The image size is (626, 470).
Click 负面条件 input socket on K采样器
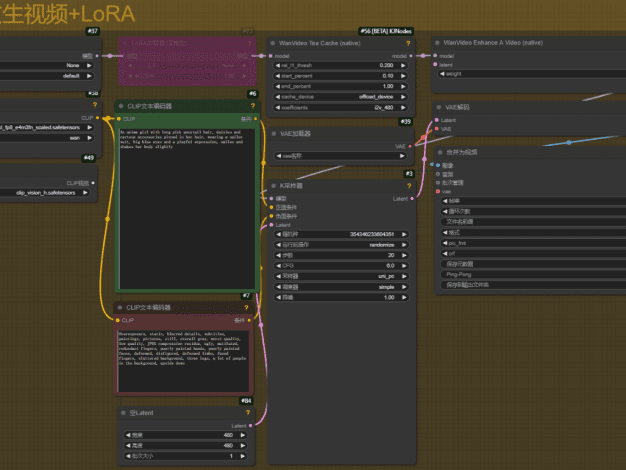click(x=272, y=216)
